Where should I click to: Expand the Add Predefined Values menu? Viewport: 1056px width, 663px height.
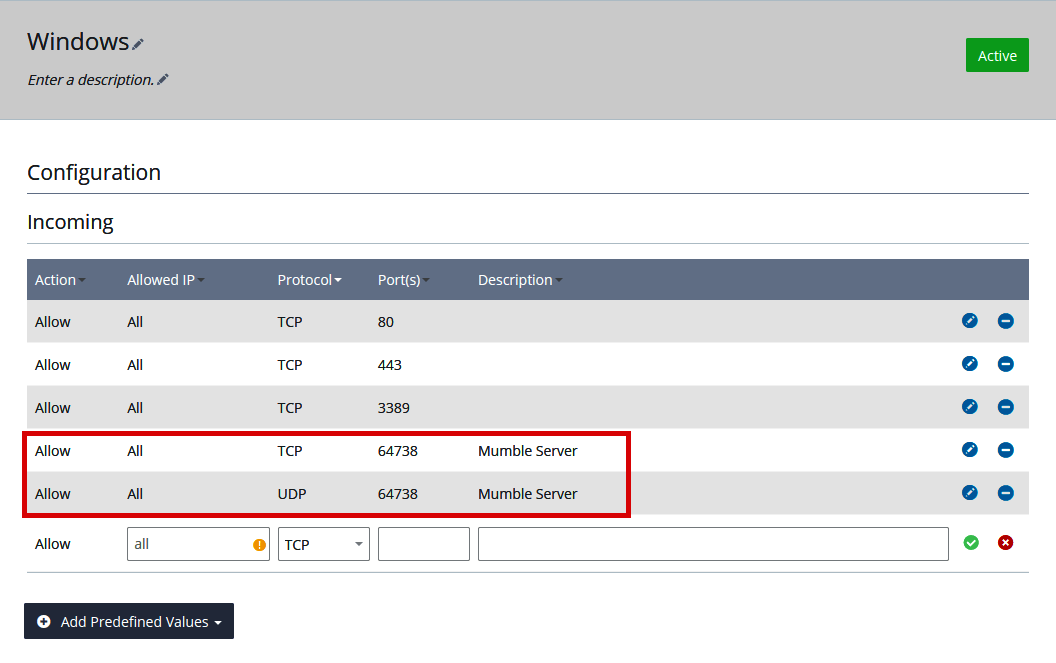(x=128, y=621)
